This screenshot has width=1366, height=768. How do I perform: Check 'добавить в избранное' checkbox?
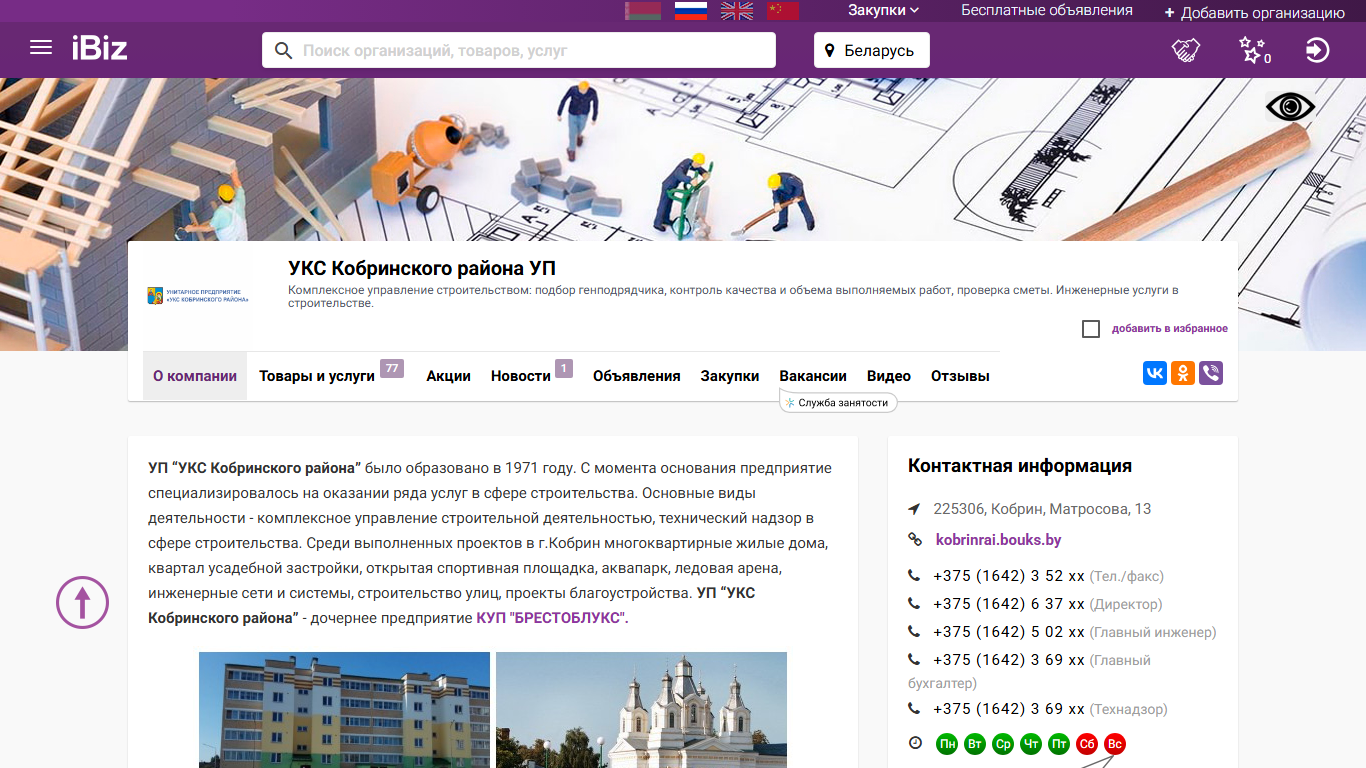pos(1091,329)
